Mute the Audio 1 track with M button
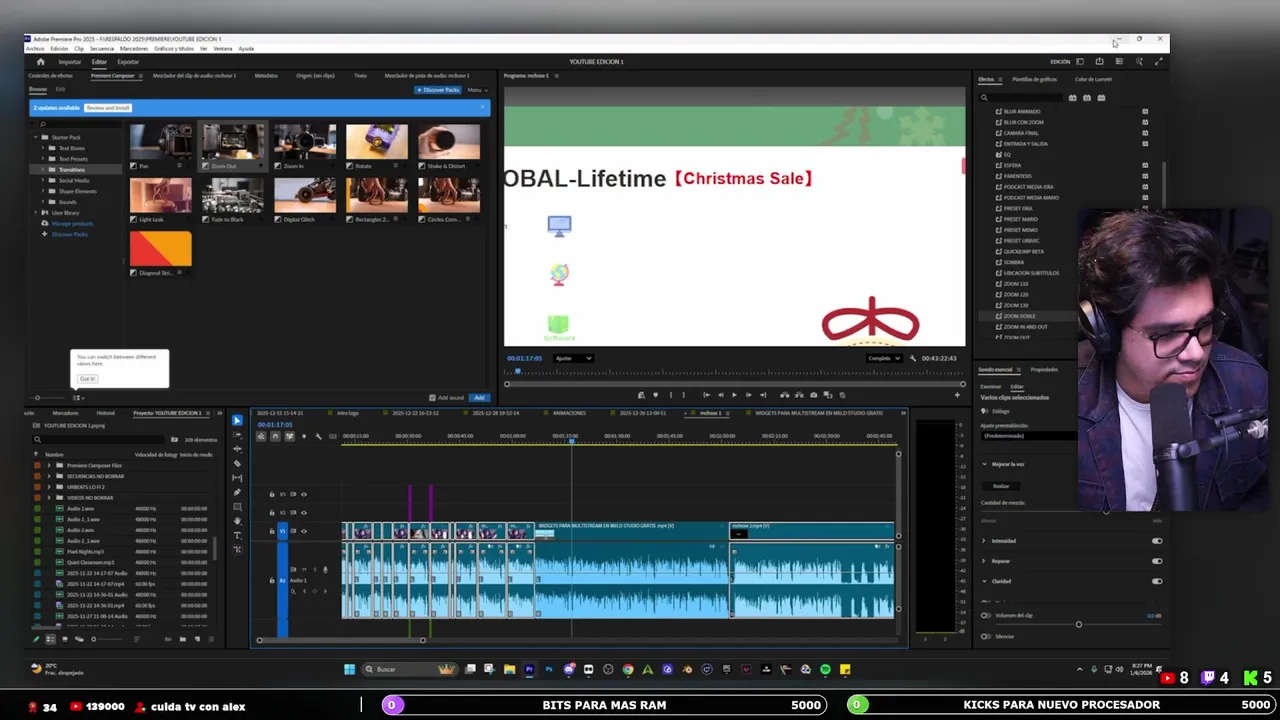This screenshot has width=1280, height=720. [304, 569]
